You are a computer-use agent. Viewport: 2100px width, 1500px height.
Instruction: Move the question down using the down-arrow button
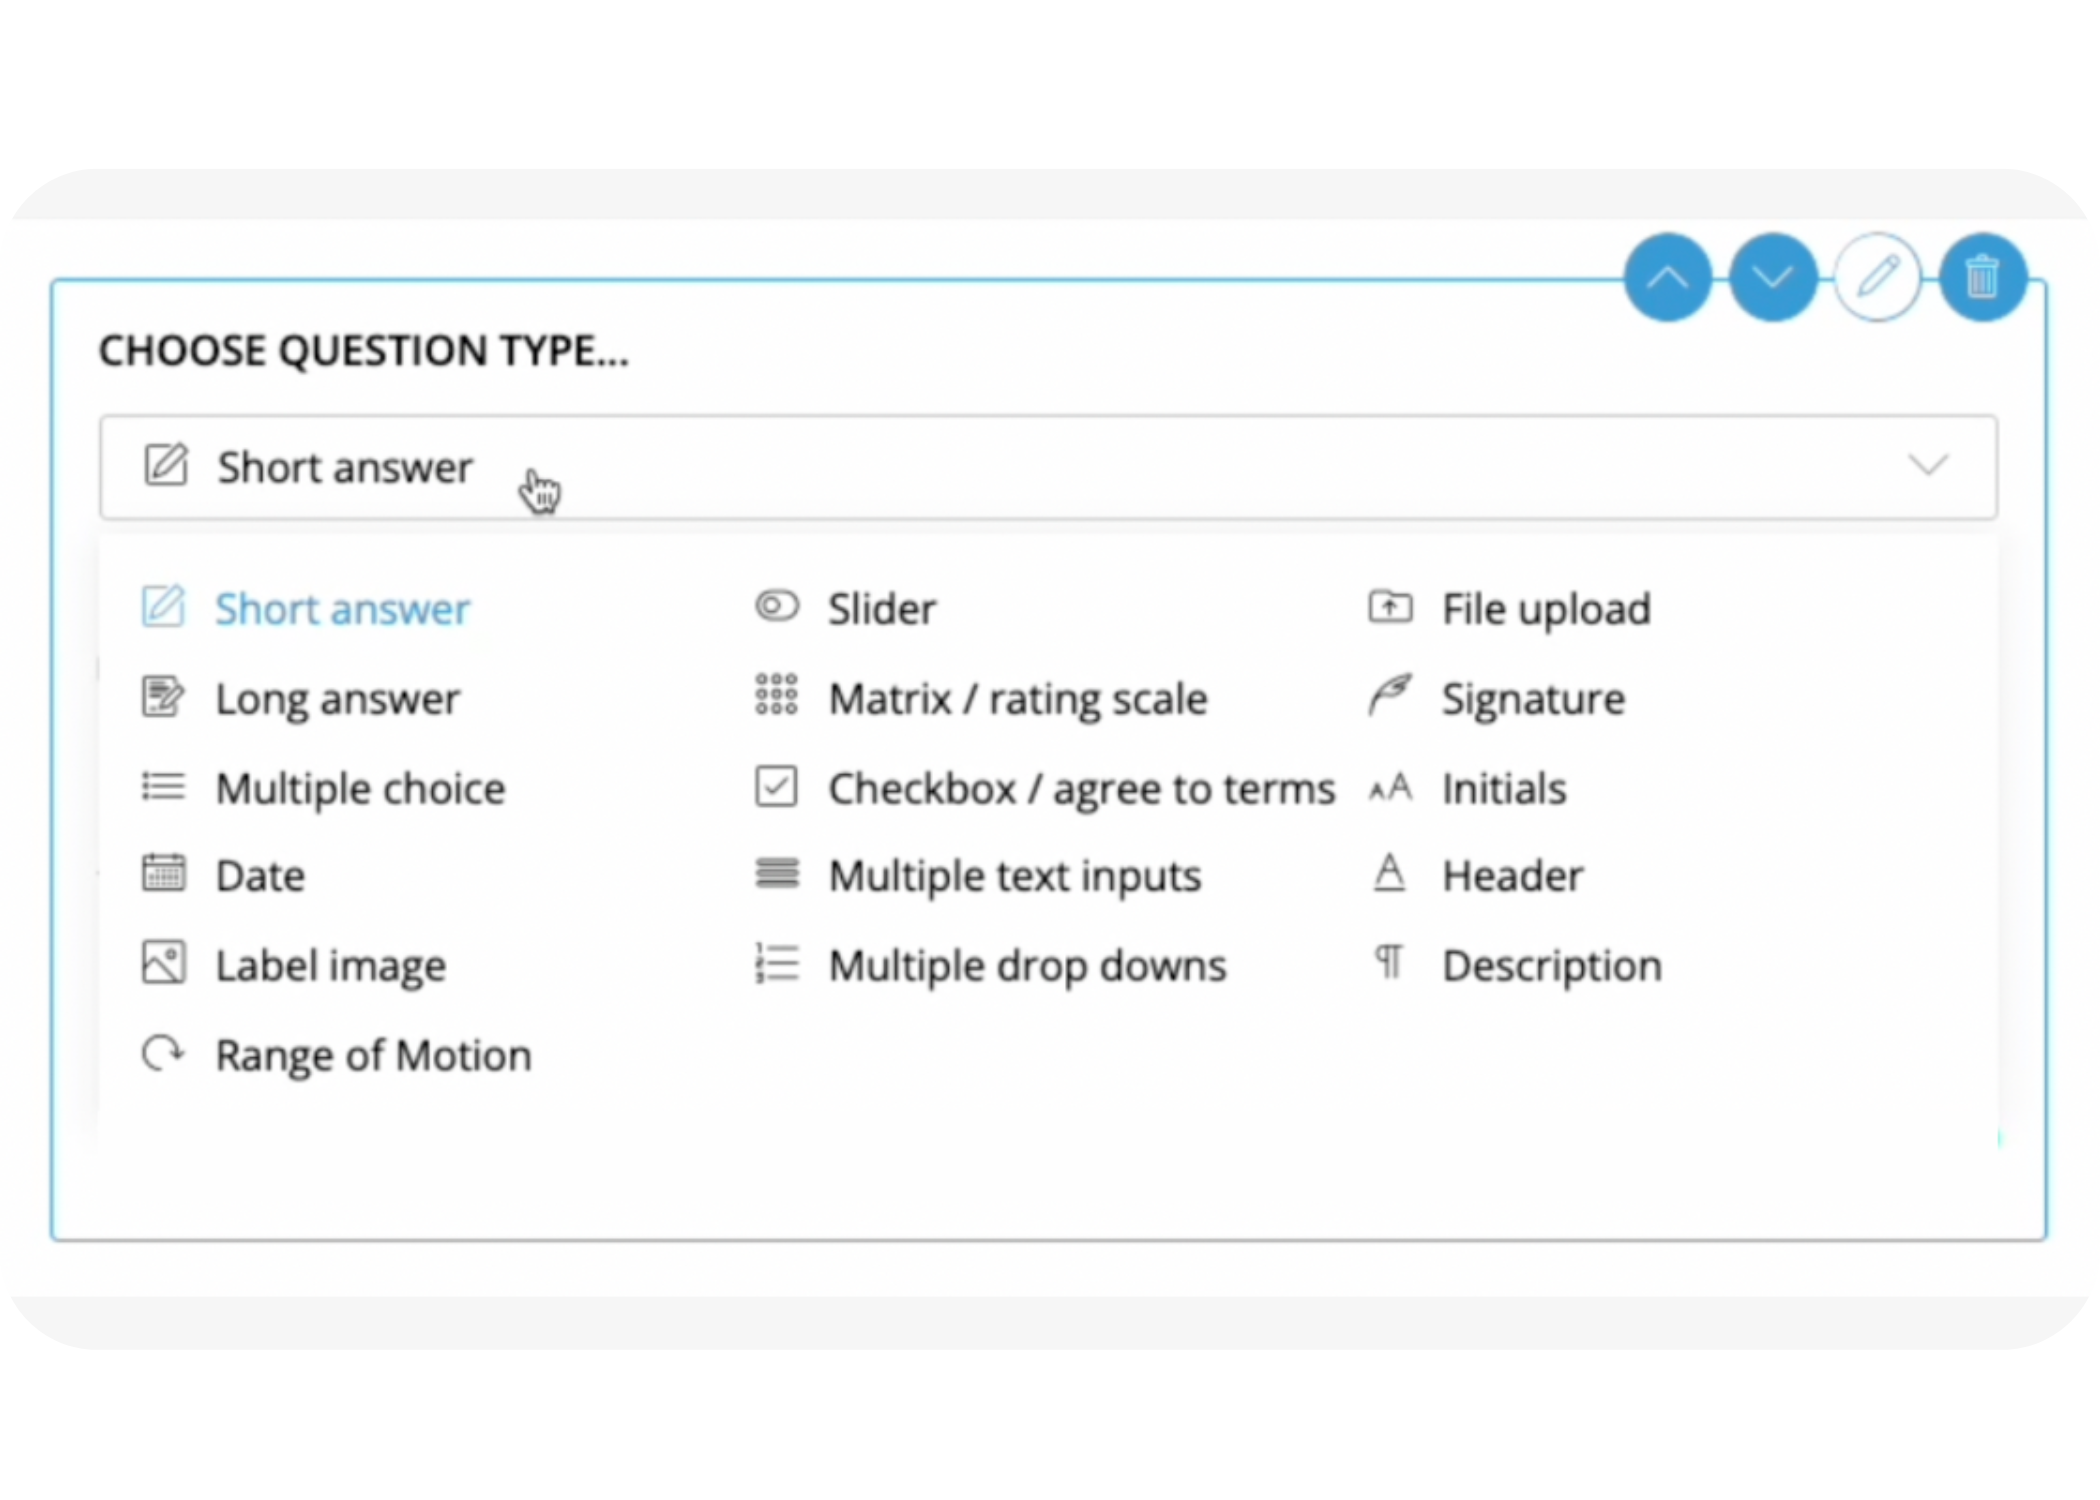(x=1772, y=277)
